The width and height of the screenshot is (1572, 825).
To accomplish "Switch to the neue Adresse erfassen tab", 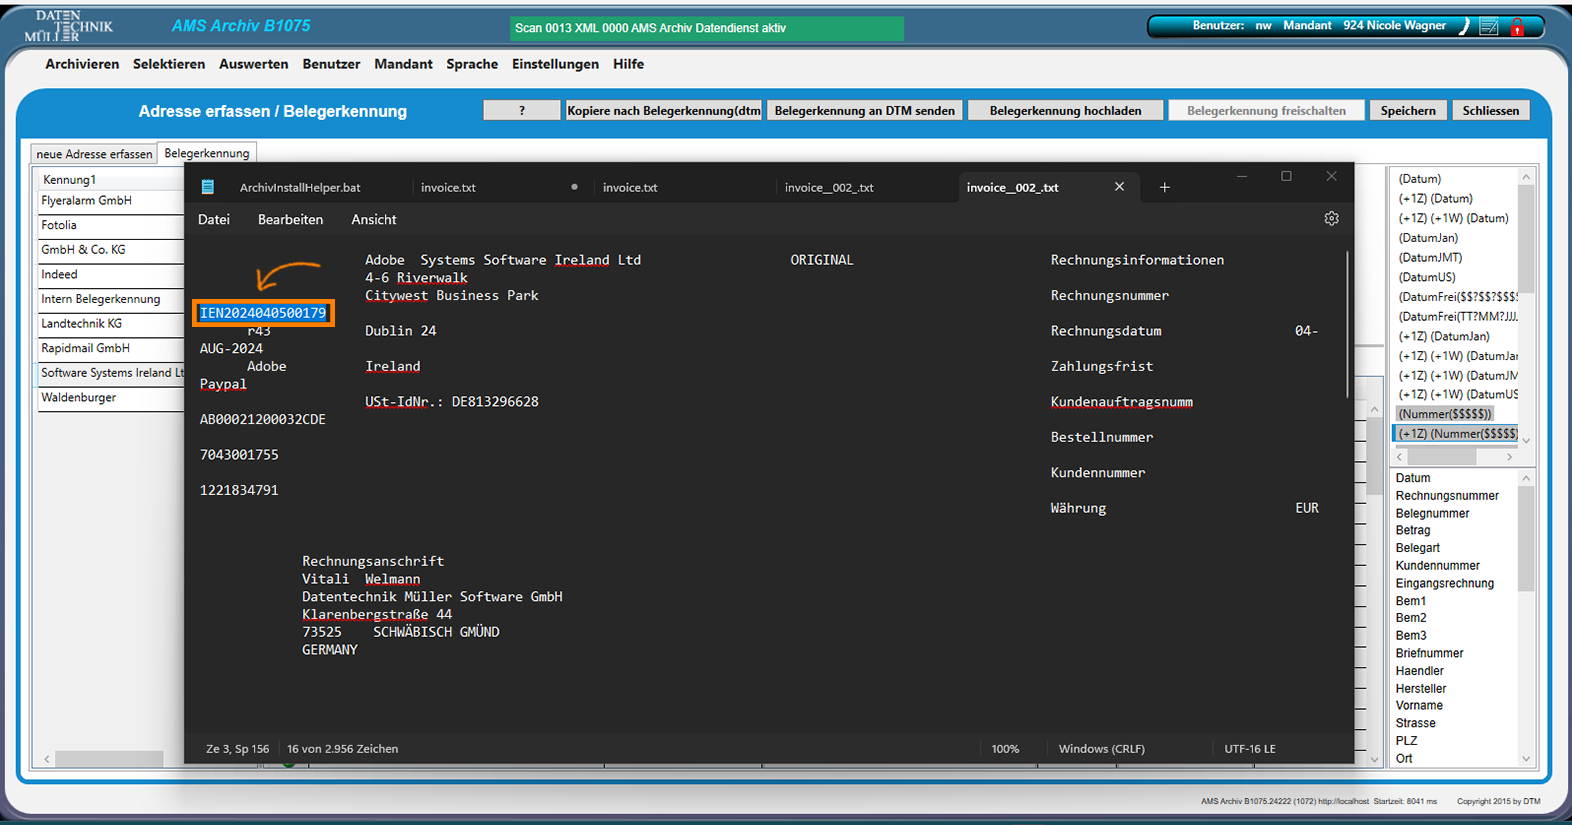I will coord(94,154).
